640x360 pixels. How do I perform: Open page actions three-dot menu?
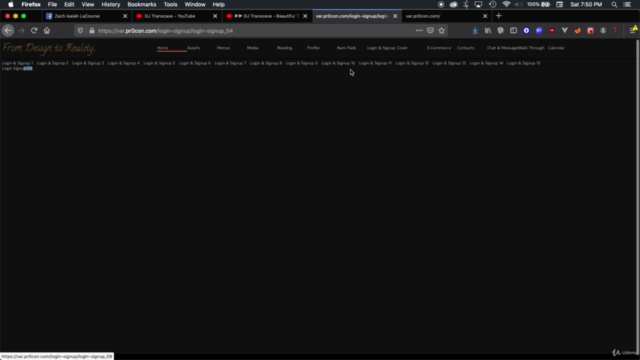419,31
